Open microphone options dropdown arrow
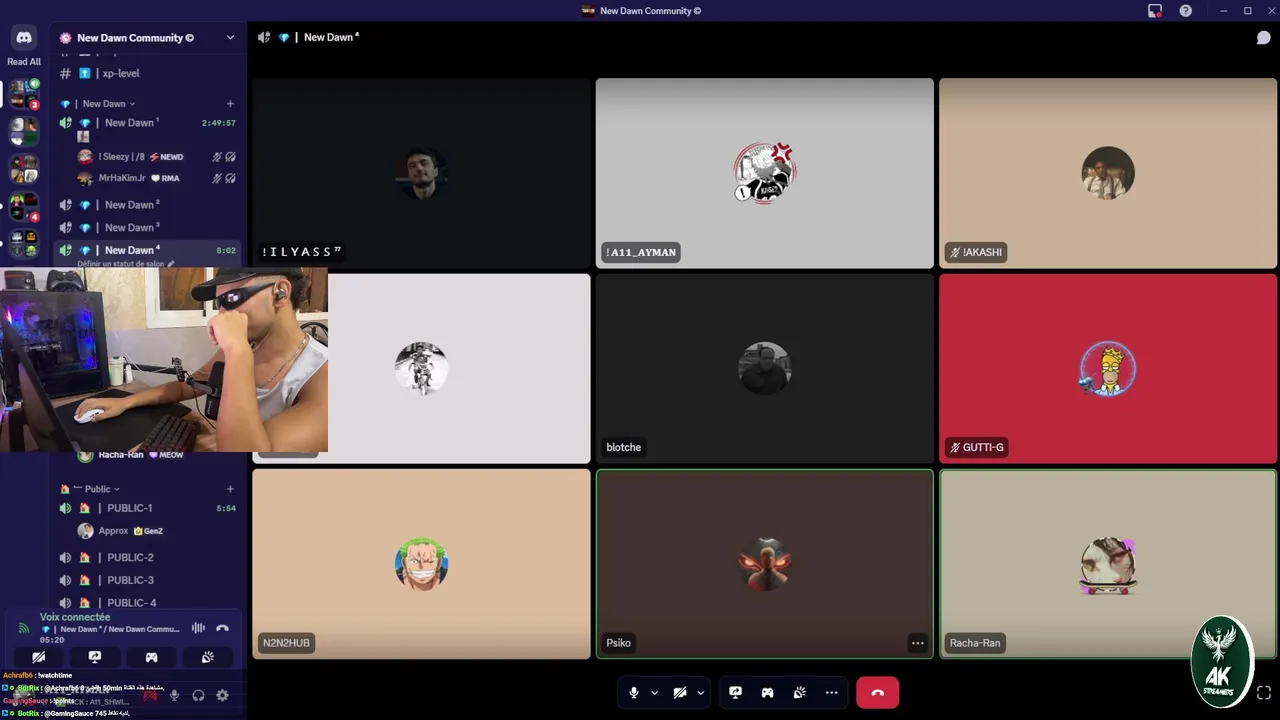 (655, 692)
